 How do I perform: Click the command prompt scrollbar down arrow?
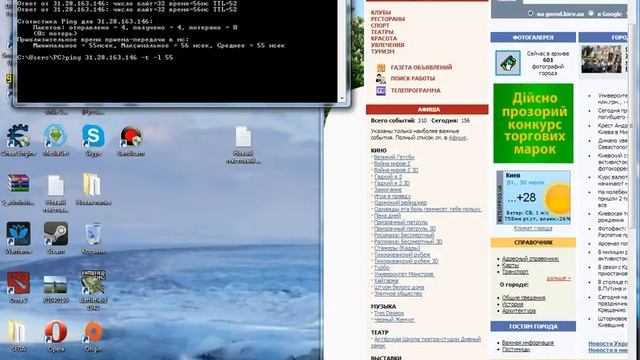pos(342,98)
